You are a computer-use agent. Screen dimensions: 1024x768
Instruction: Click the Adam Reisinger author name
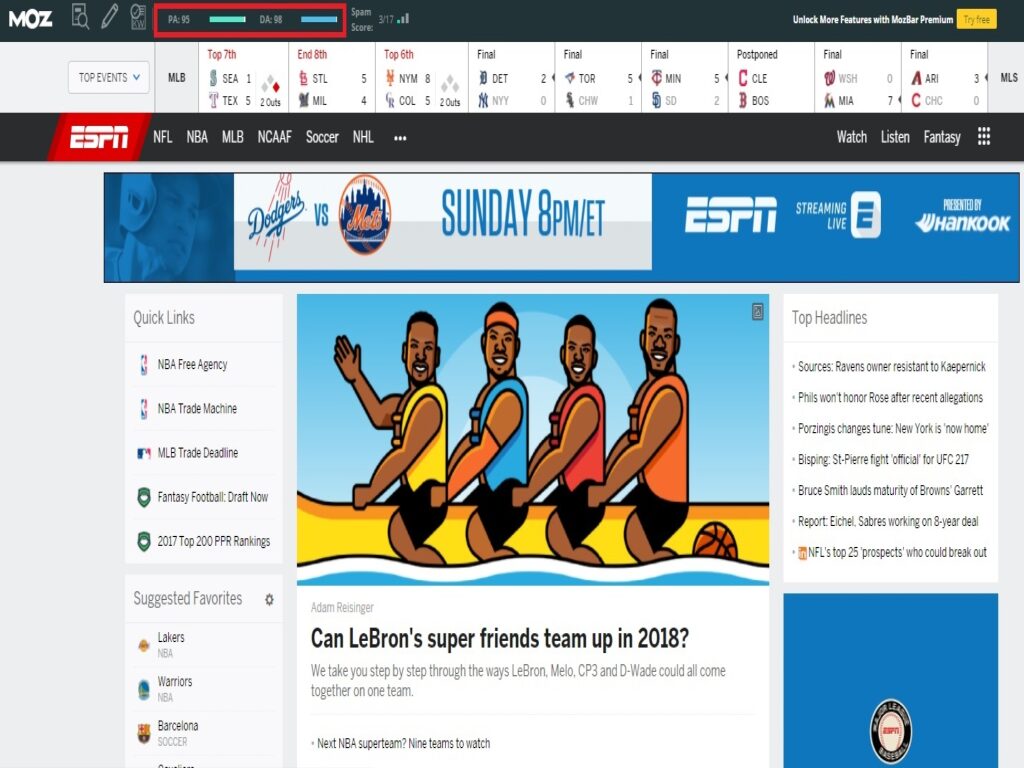tap(342, 607)
